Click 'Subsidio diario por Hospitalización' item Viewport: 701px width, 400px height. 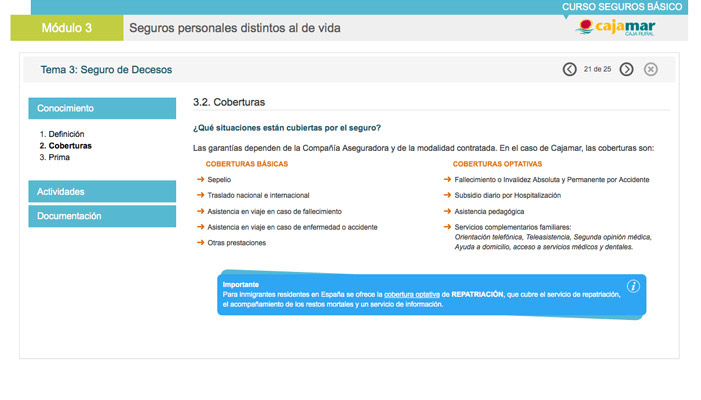[507, 195]
